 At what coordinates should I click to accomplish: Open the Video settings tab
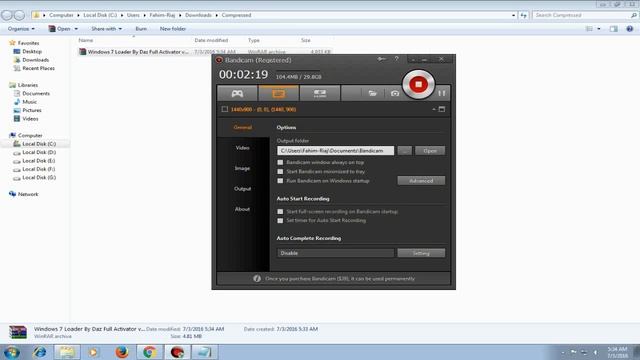pyautogui.click(x=242, y=148)
